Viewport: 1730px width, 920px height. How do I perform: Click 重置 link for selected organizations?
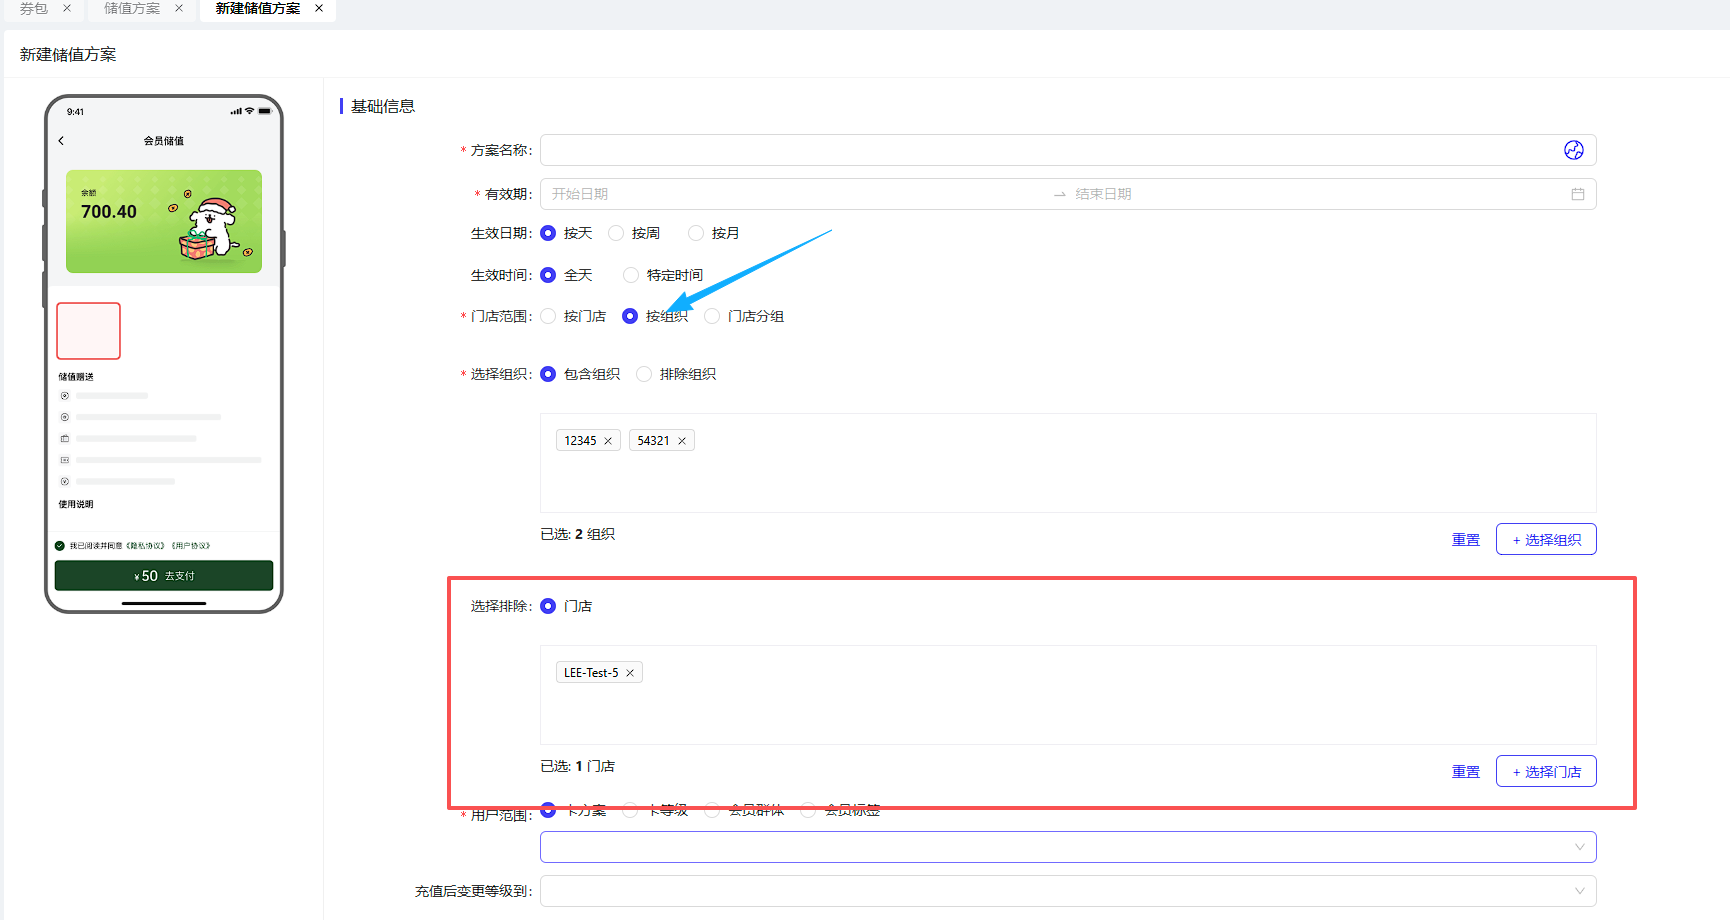click(x=1465, y=539)
